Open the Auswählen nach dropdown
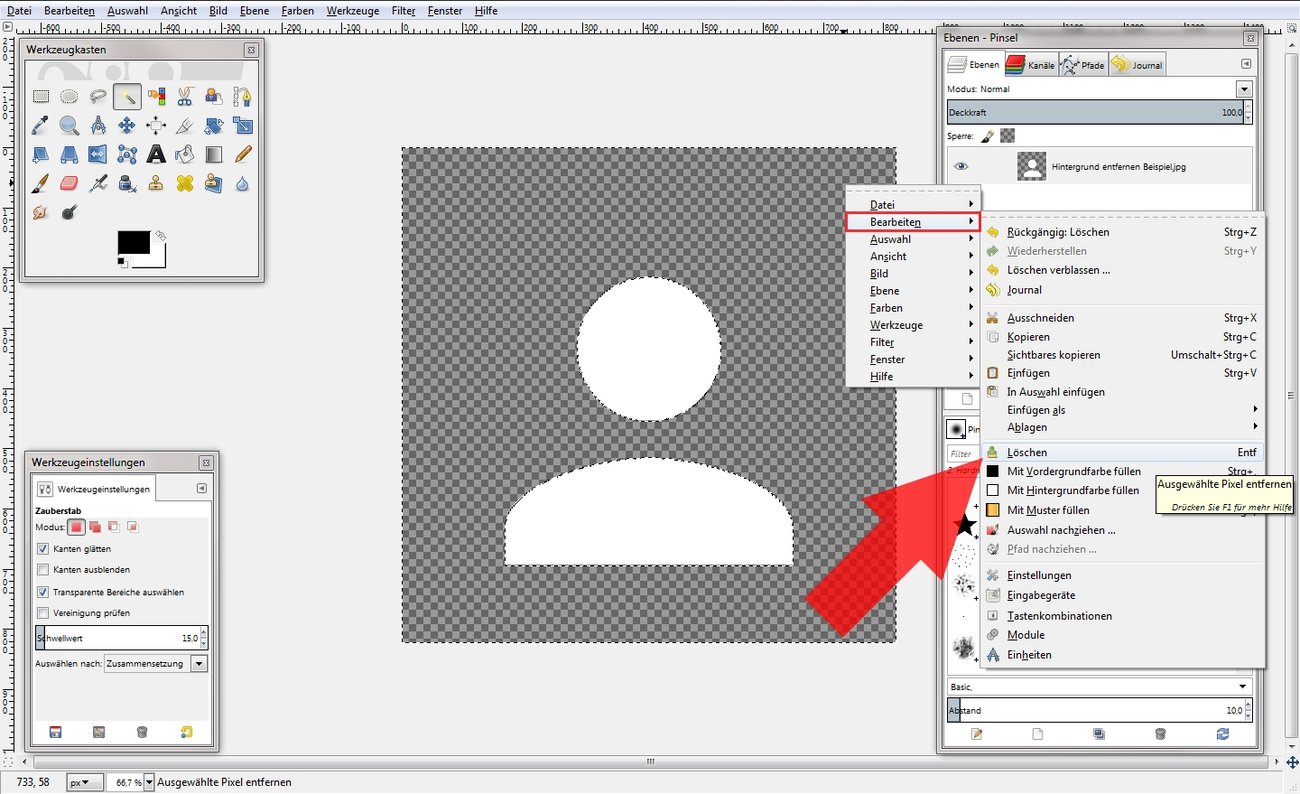 [197, 662]
